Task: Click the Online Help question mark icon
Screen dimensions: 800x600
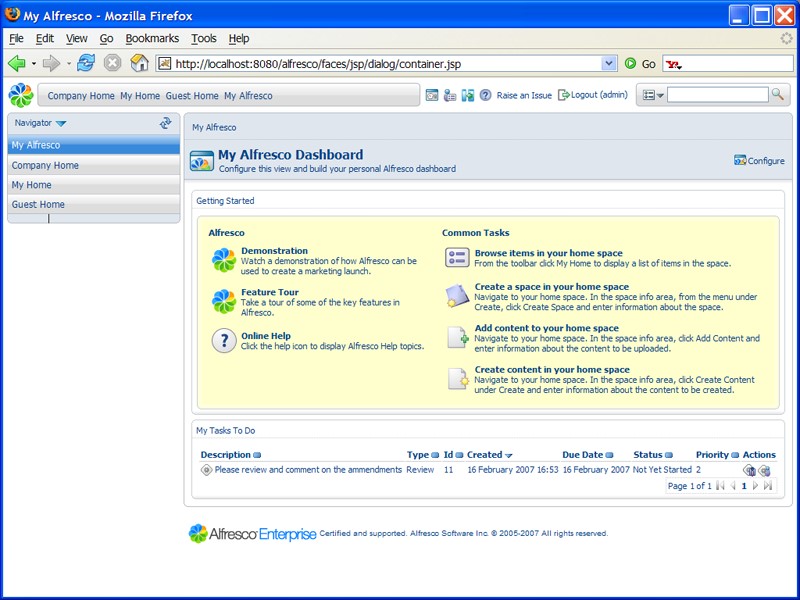Action: tap(224, 340)
